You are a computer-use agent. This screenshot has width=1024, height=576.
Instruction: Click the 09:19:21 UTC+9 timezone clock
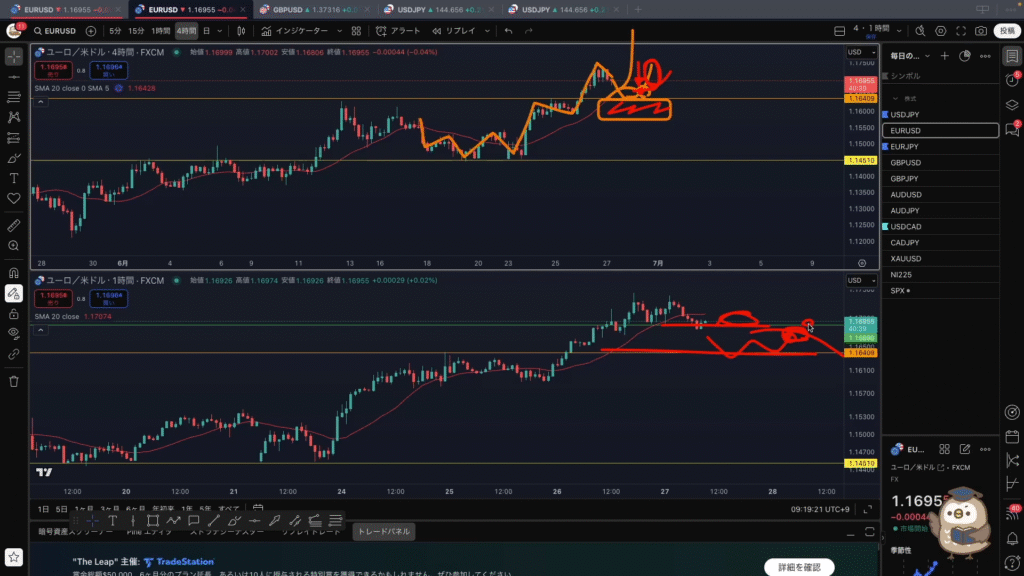(x=820, y=509)
